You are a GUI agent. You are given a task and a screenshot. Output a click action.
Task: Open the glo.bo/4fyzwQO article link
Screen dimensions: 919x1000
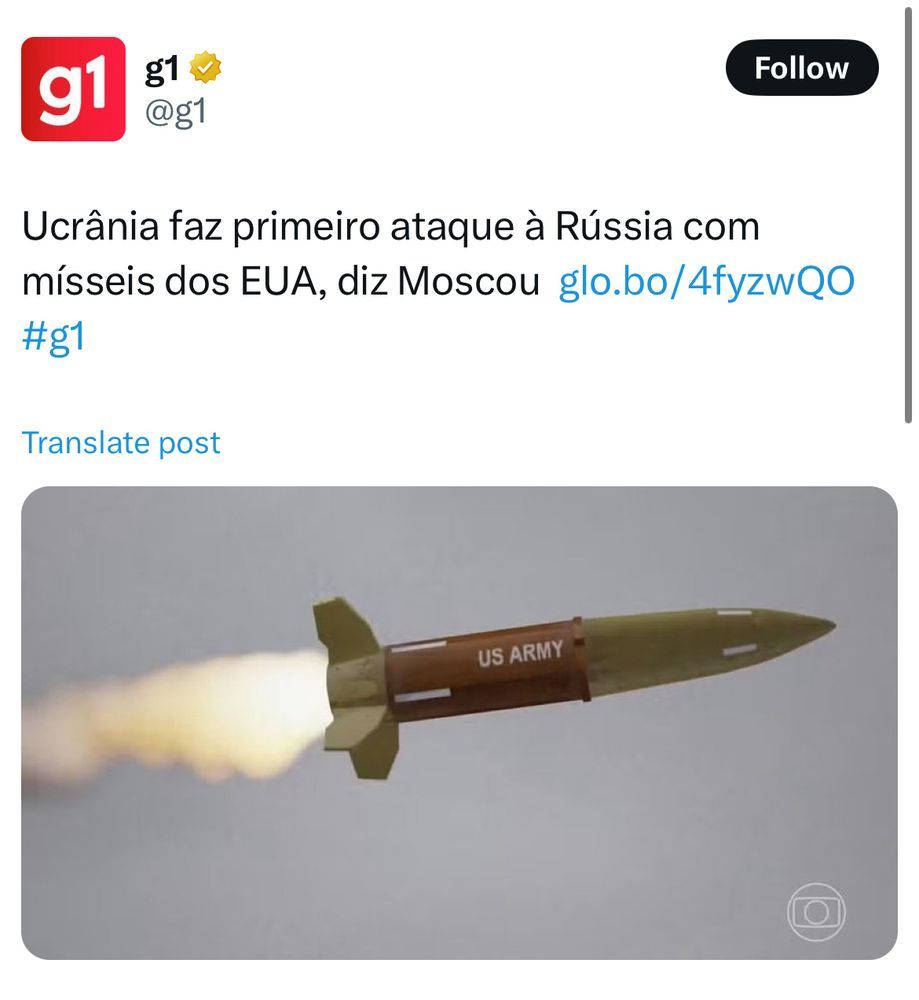707,281
